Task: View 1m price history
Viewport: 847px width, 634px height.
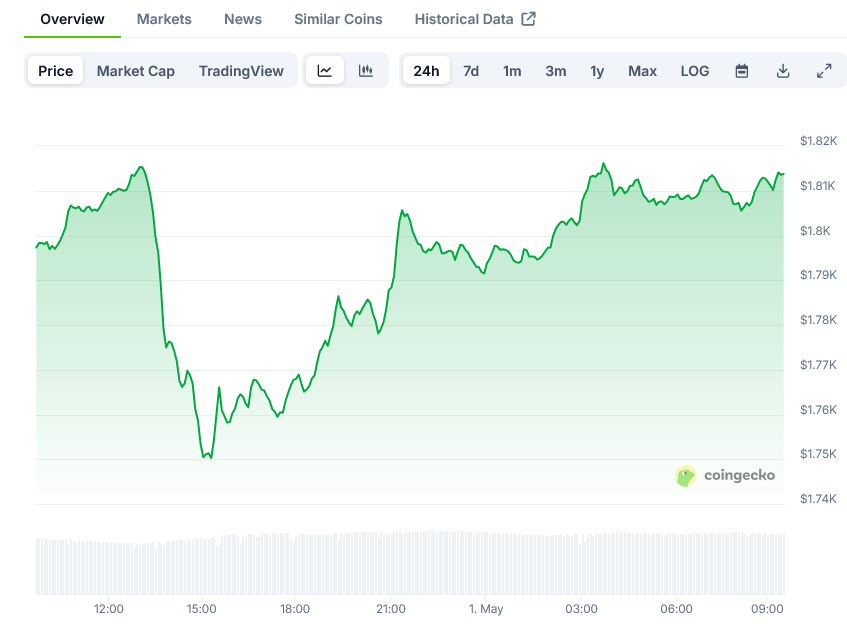Action: coord(512,70)
